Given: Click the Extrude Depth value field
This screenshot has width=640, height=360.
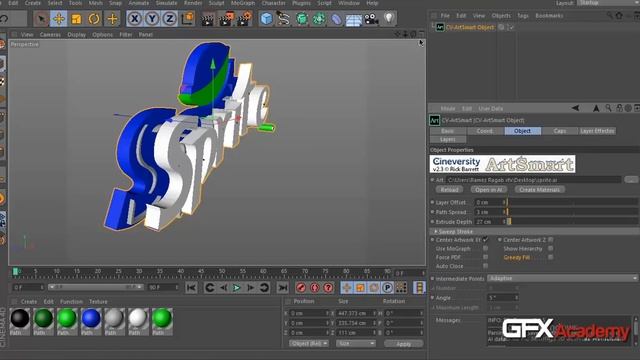Looking at the screenshot, I should tap(490, 222).
